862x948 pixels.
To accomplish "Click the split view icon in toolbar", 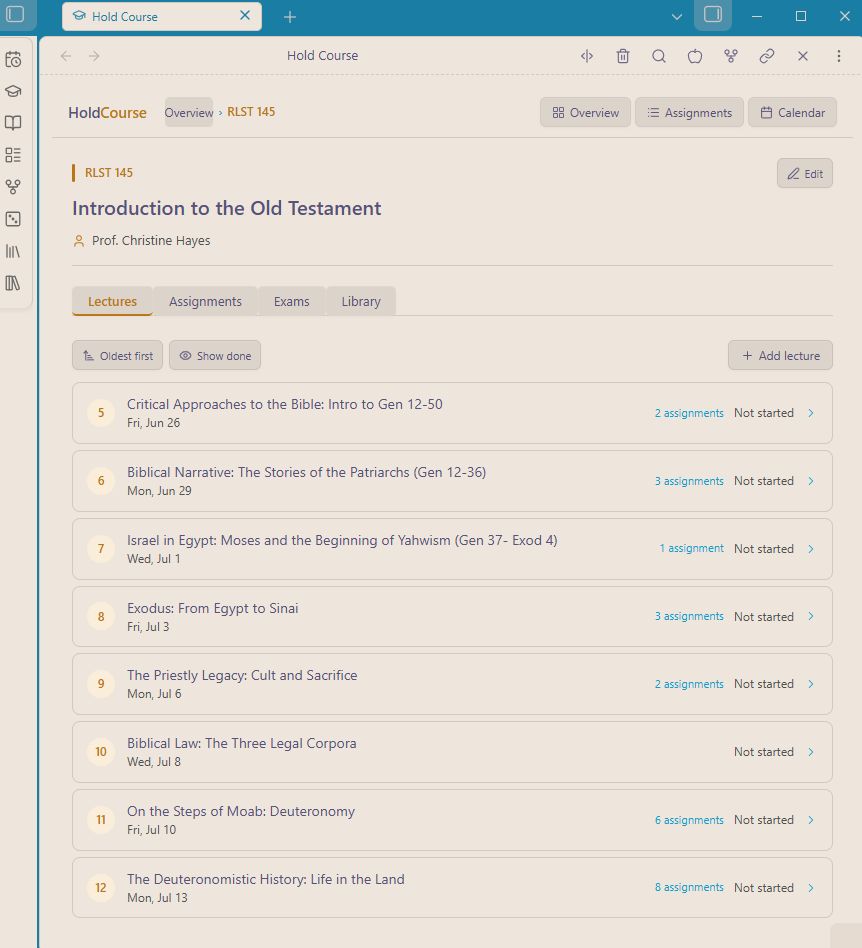I will pos(587,56).
